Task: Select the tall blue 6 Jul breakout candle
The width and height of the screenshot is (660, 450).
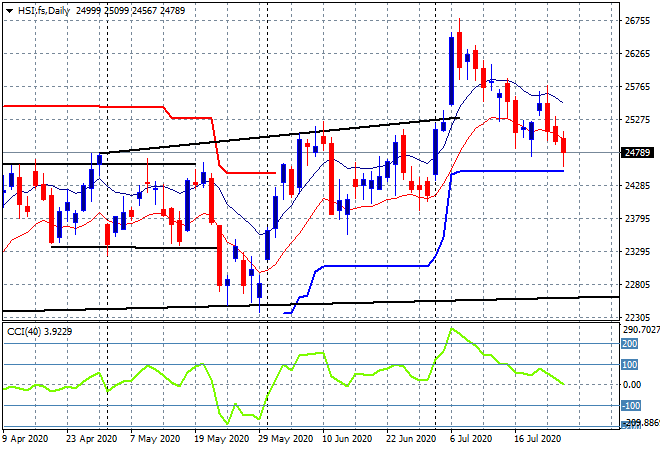Action: coord(452,71)
